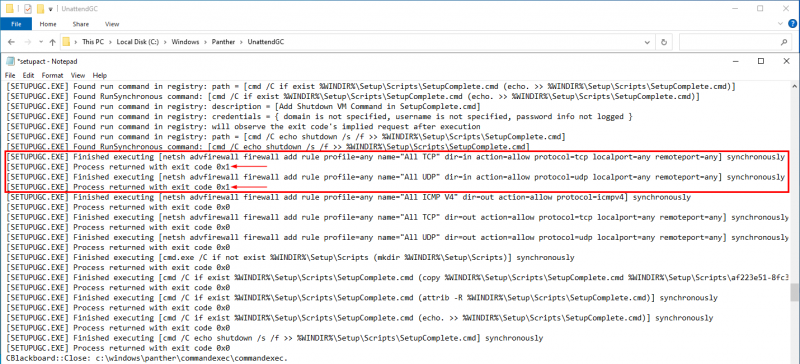Screen dimensions: 800x364
Task: Open the Customize Quick Access Toolbar dropdown
Action: (50, 9)
